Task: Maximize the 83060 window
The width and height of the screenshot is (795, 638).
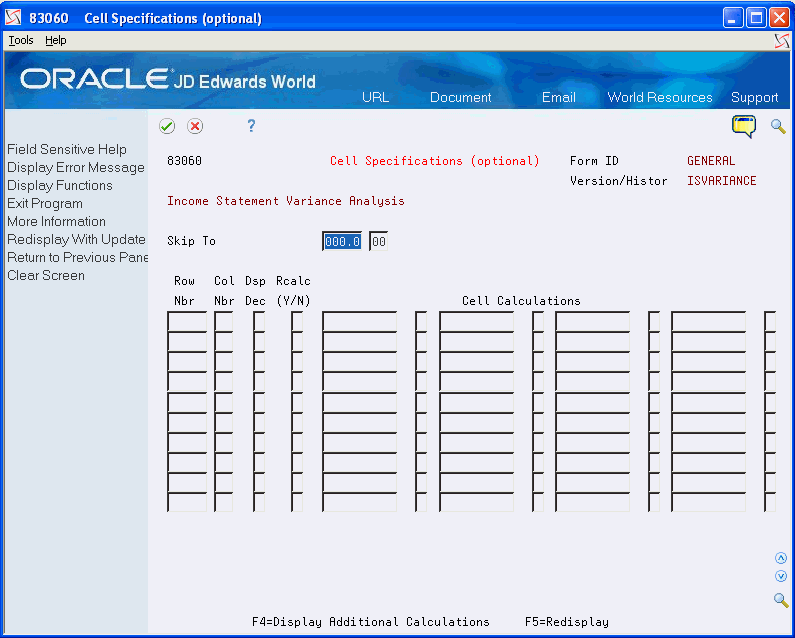Action: pyautogui.click(x=756, y=18)
